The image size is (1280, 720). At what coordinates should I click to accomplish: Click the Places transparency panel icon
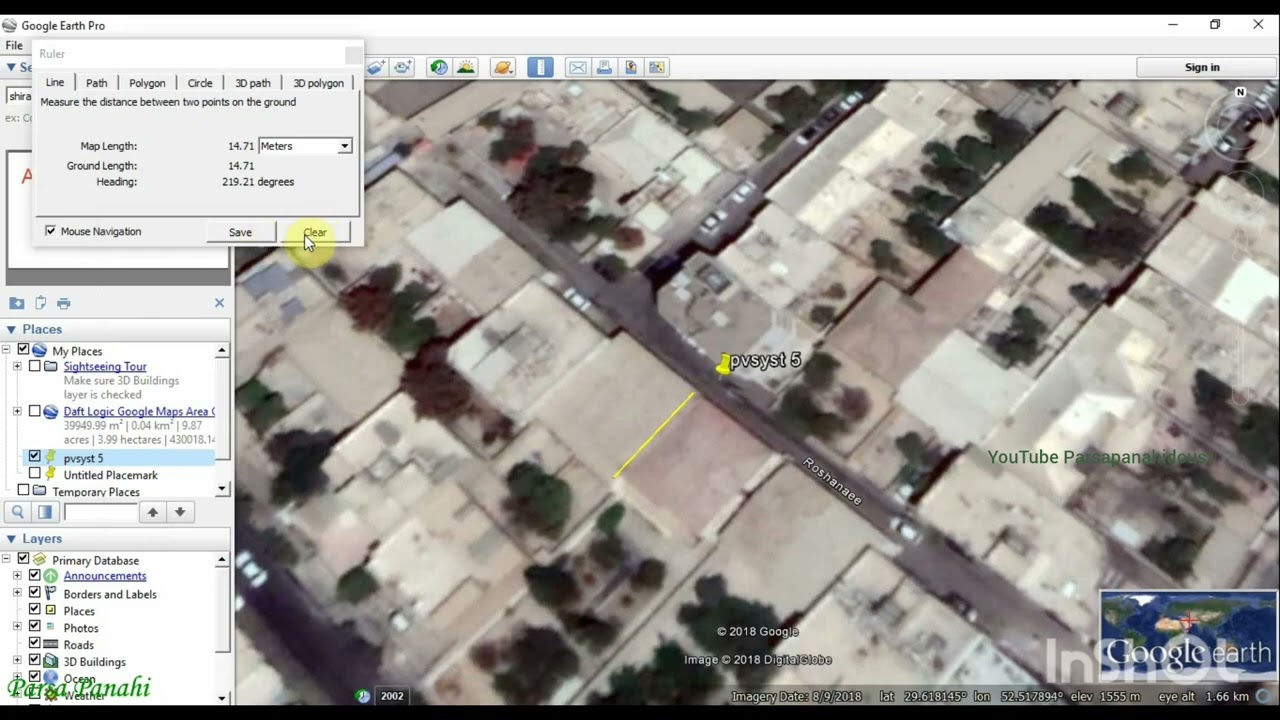pyautogui.click(x=44, y=512)
